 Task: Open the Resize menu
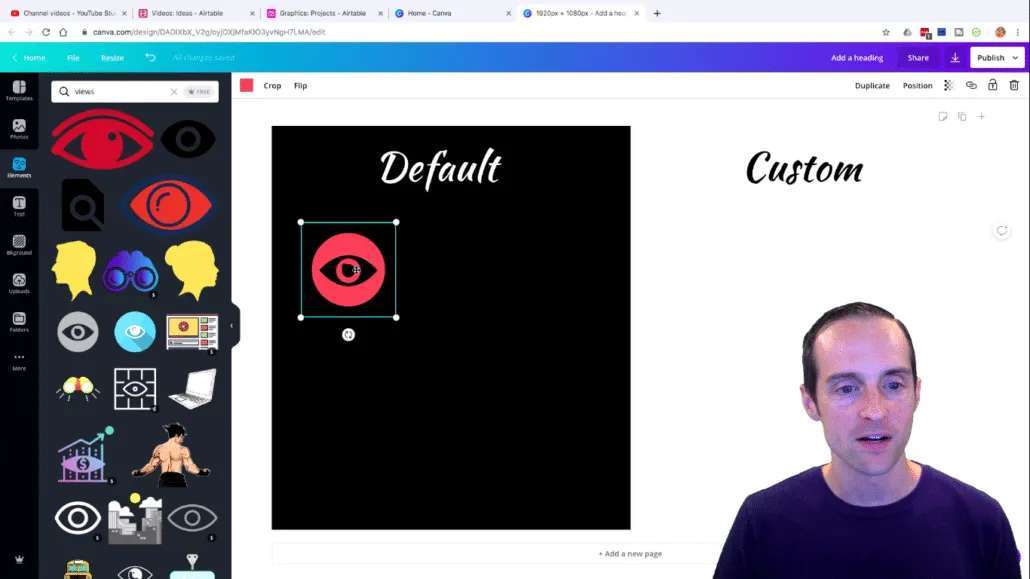click(112, 58)
